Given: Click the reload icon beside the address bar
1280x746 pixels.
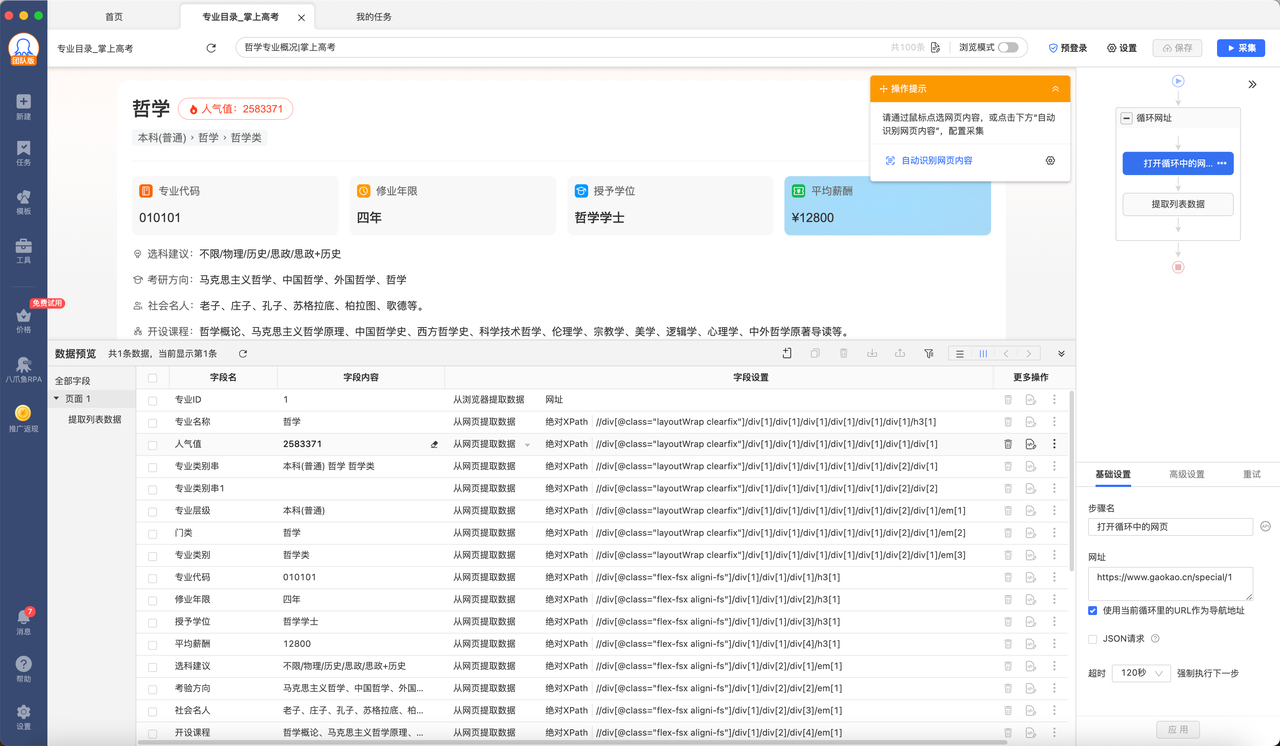Looking at the screenshot, I should 211,48.
